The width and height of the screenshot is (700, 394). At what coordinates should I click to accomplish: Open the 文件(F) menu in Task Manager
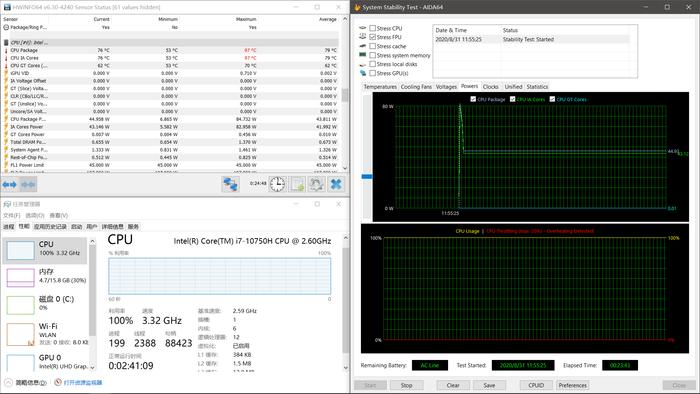coord(12,216)
